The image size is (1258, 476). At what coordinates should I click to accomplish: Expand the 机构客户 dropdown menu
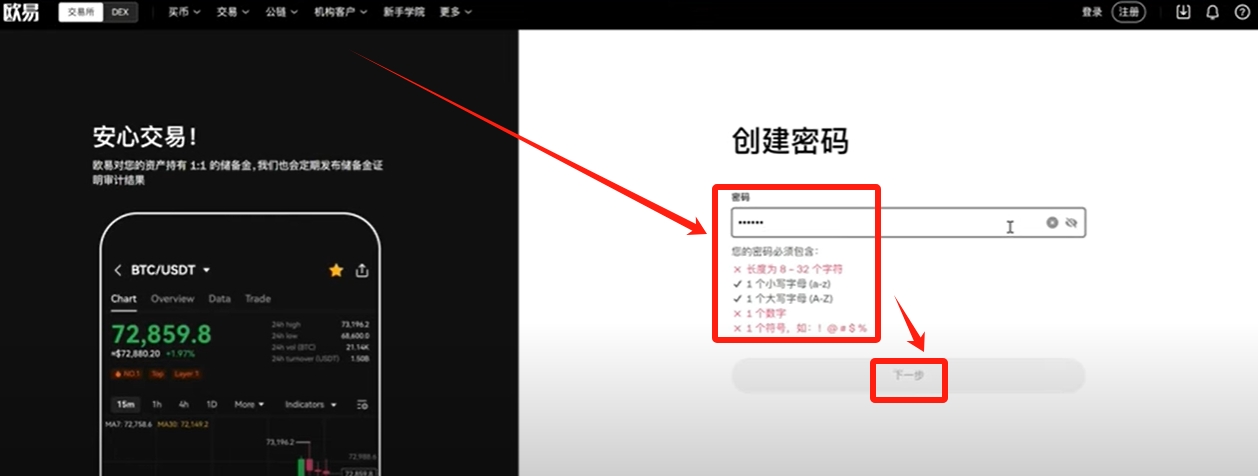click(340, 12)
